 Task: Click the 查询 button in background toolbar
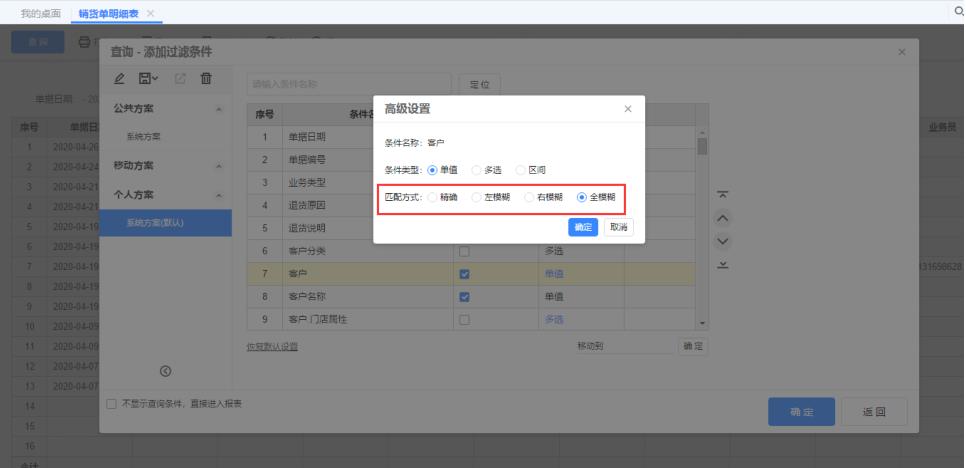pyautogui.click(x=38, y=42)
